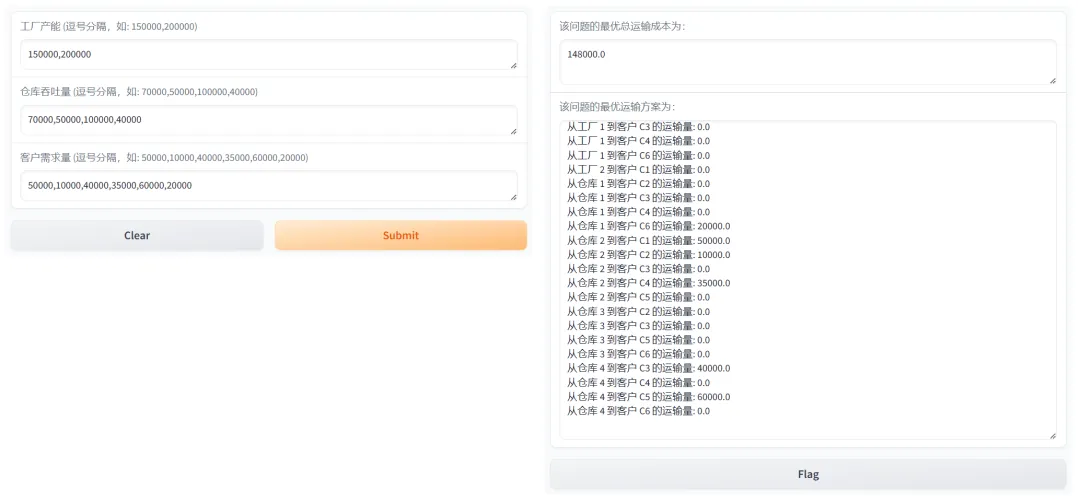This screenshot has height=502, width=1080.
Task: Select line 从仓库 3 到客户 C5 的运输量
Action: tap(638, 339)
